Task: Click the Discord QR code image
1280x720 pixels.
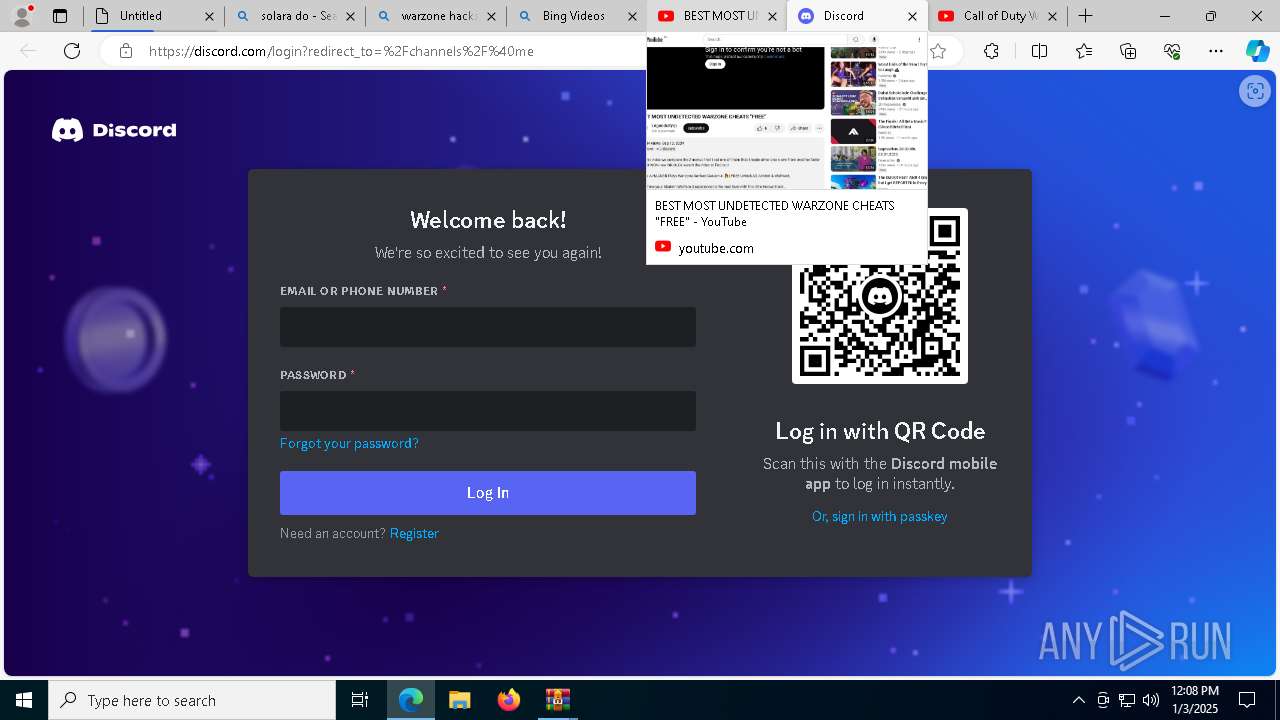Action: [880, 296]
